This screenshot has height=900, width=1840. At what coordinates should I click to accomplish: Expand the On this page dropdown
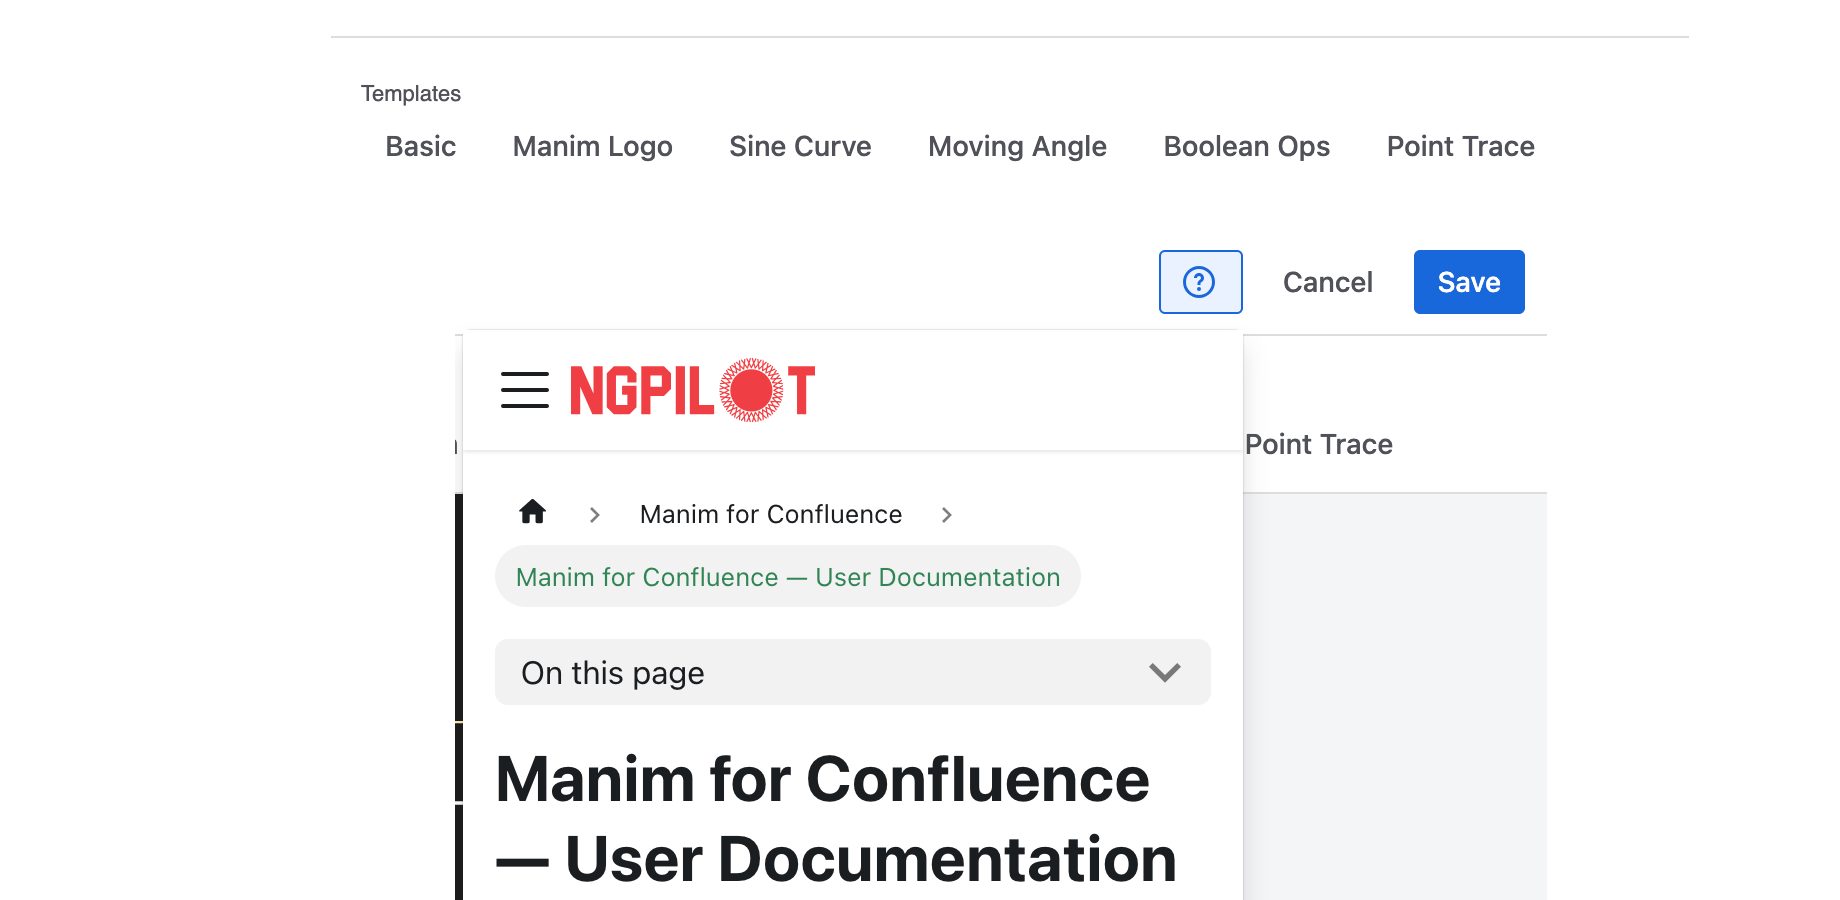(853, 672)
